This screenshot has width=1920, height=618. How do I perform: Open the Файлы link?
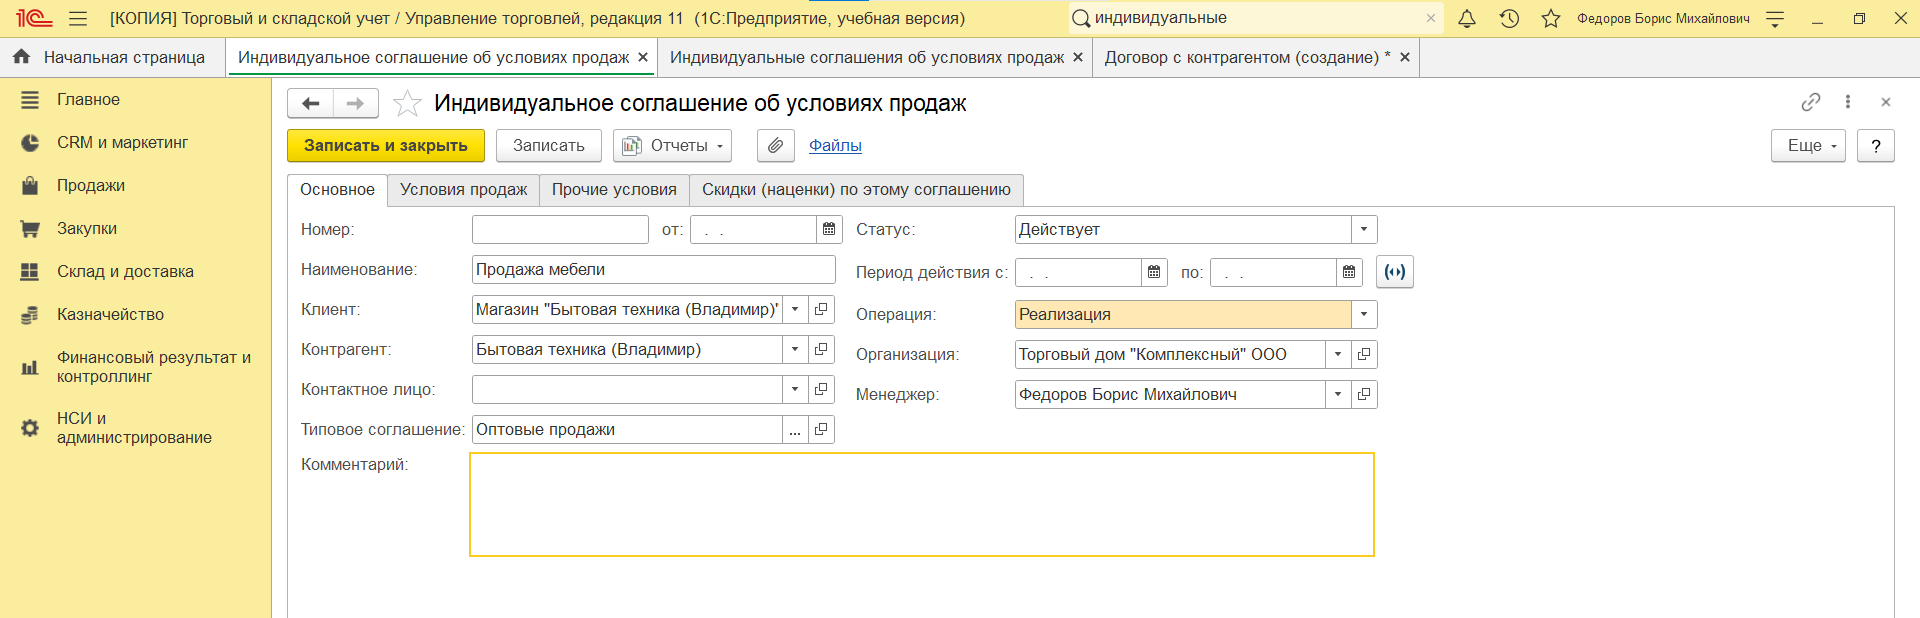tap(835, 145)
